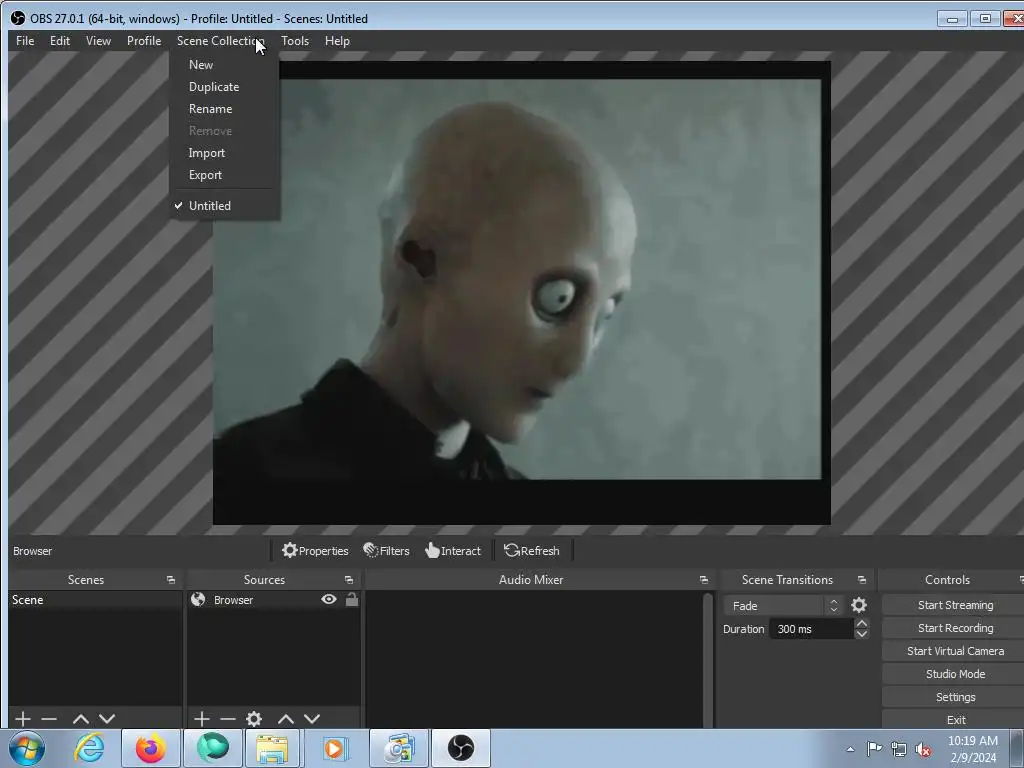
Task: Pop out the Sources dock
Action: pos(349,580)
